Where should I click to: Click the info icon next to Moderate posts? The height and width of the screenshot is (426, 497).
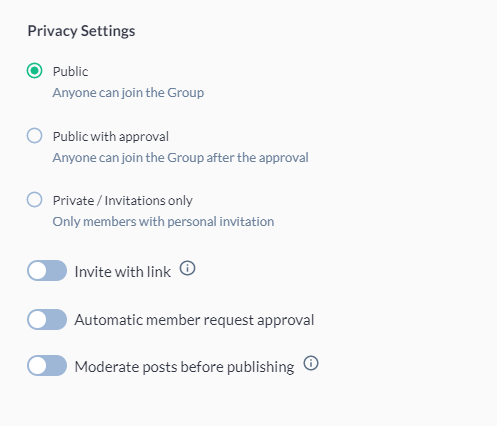pos(311,363)
